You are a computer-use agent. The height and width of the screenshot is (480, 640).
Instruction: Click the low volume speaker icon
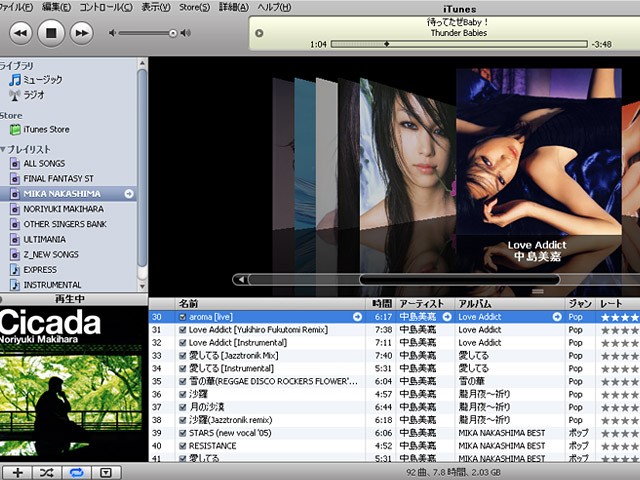click(112, 33)
